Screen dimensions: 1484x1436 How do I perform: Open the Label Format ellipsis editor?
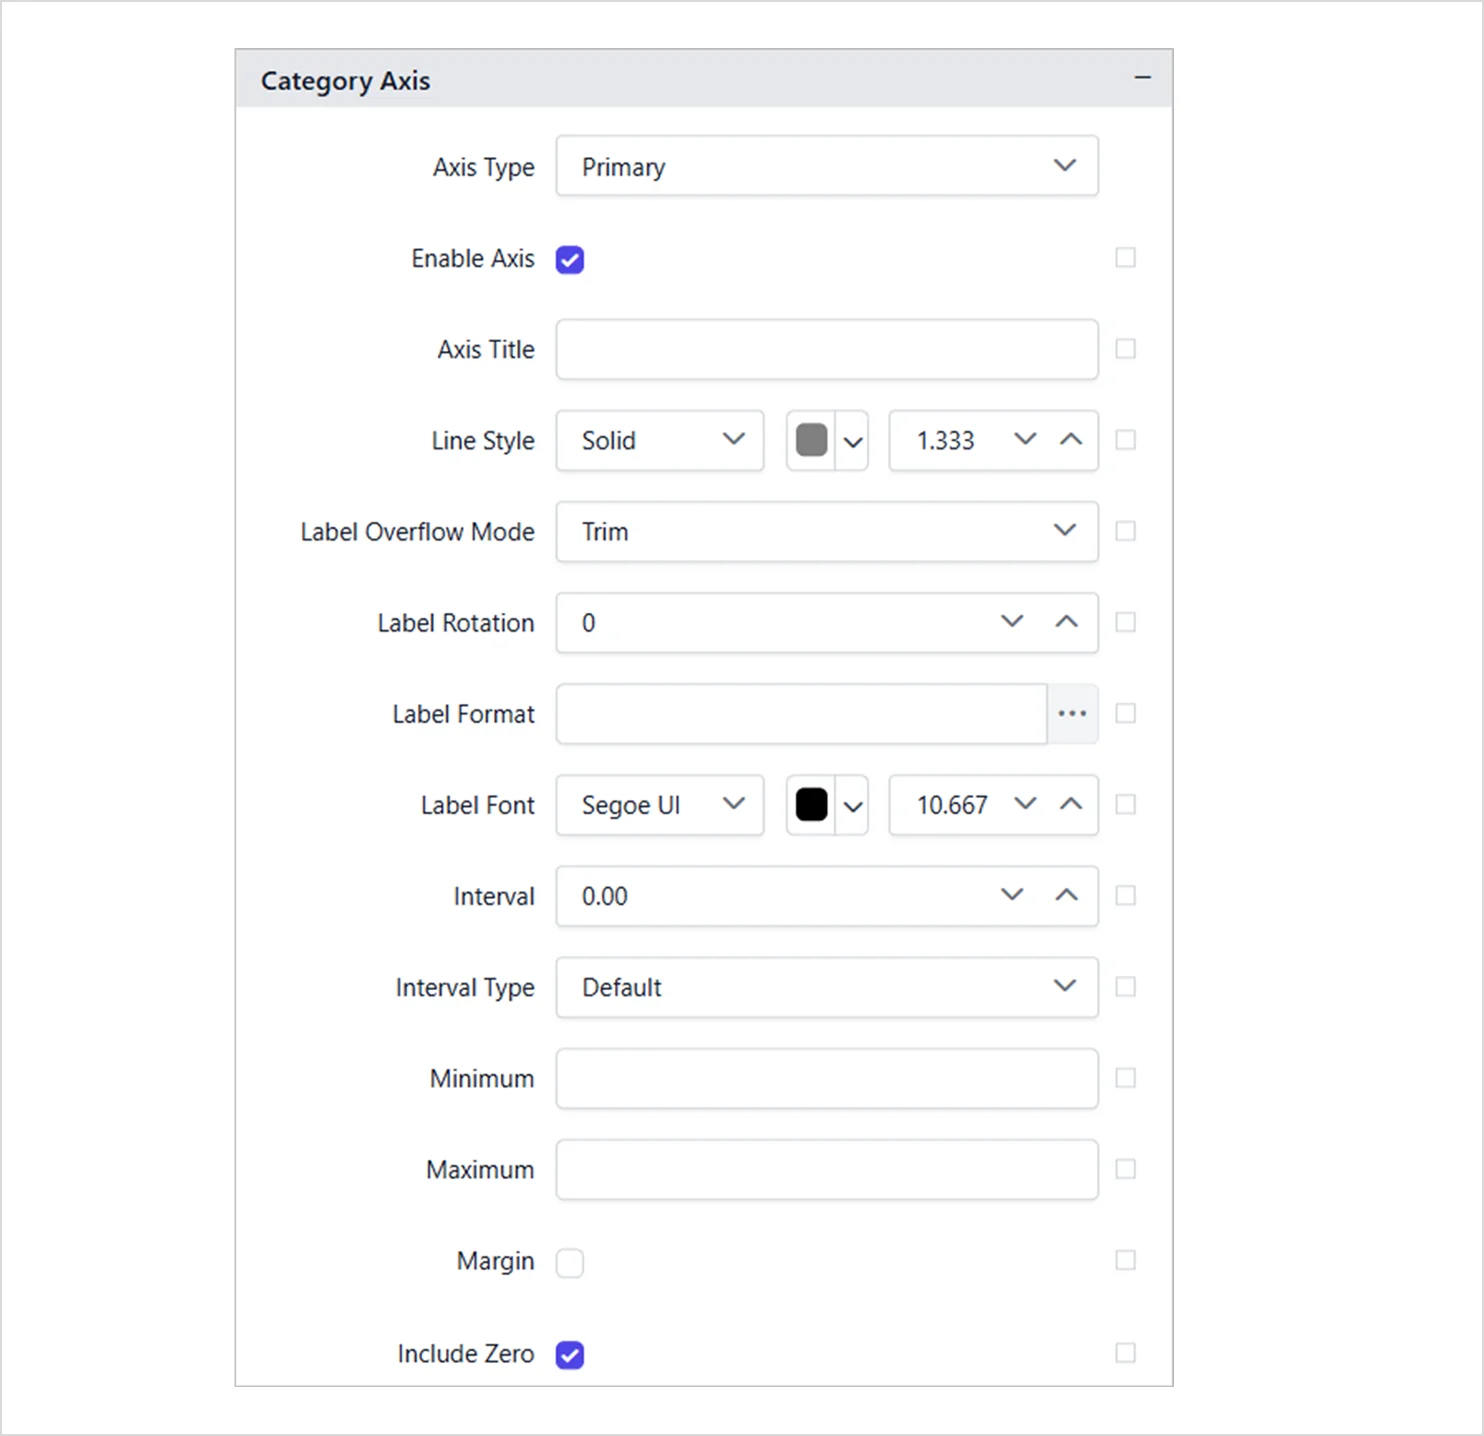pos(1072,714)
